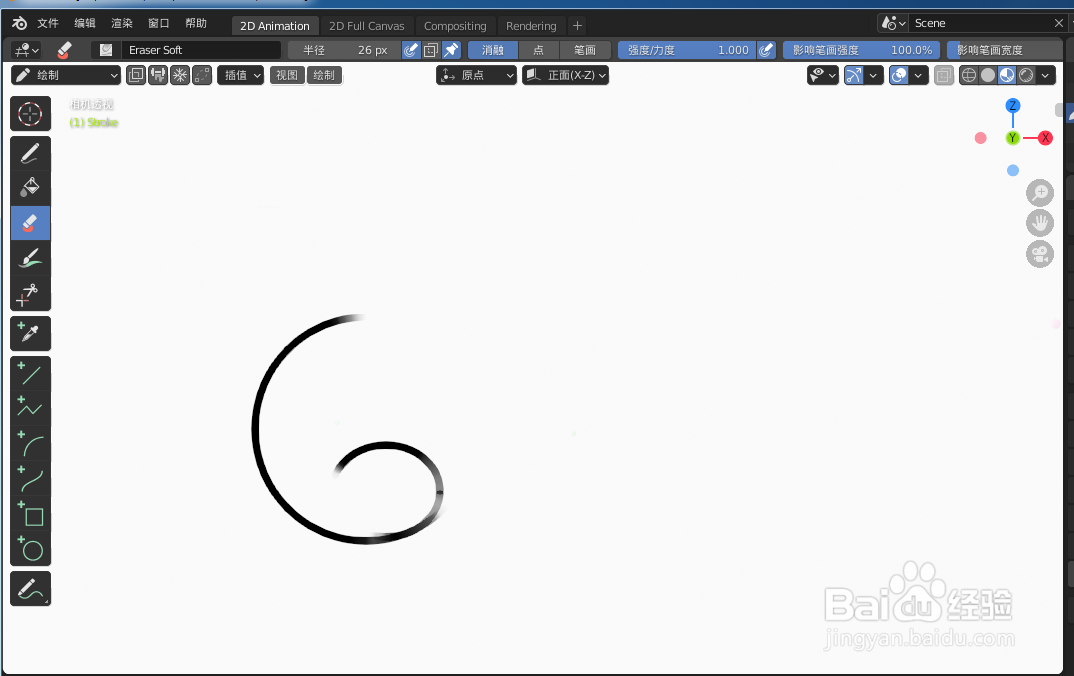The image size is (1074, 676).
Task: Switch to wireframe shading
Action: (969, 75)
